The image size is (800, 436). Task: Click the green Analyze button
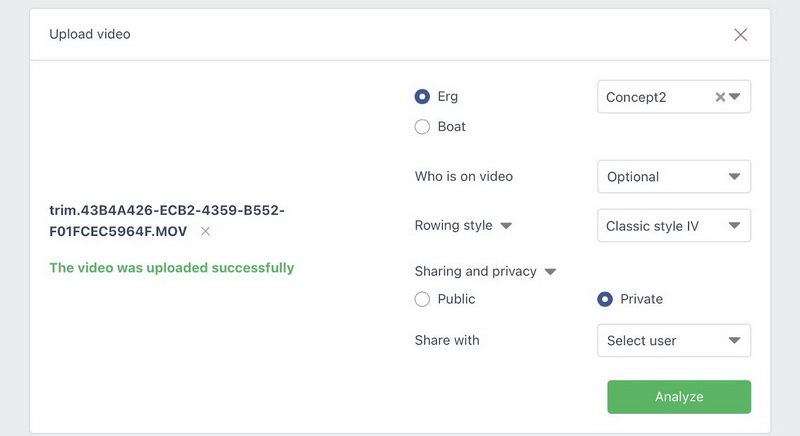679,397
